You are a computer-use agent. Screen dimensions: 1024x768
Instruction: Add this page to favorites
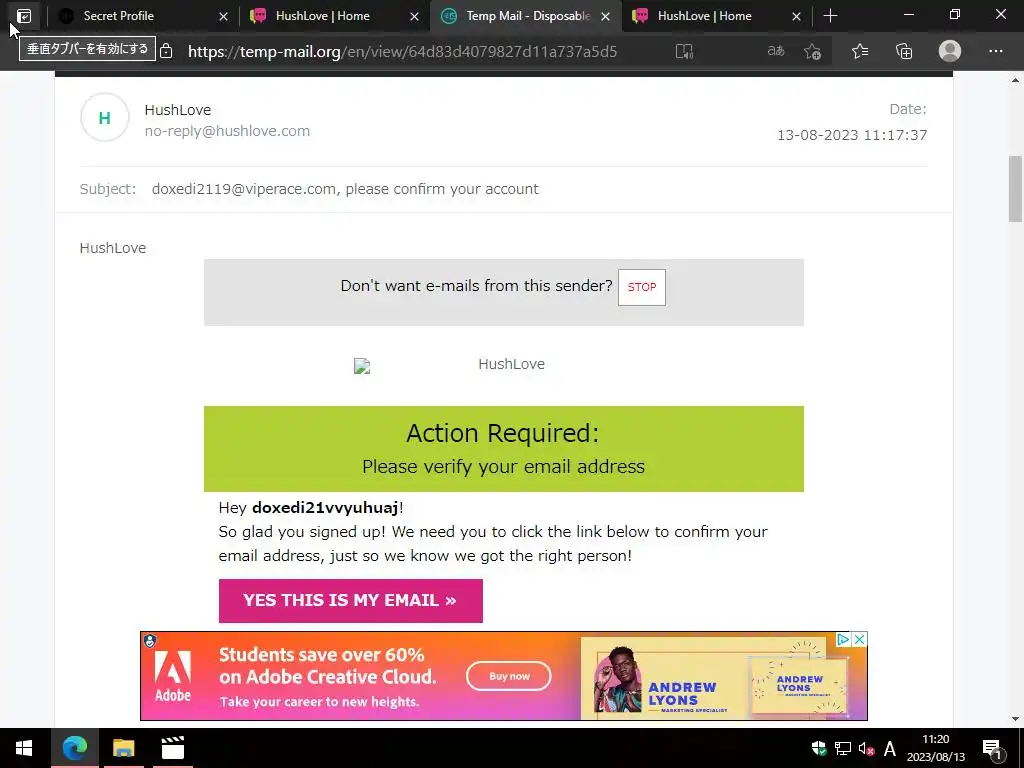tap(812, 51)
